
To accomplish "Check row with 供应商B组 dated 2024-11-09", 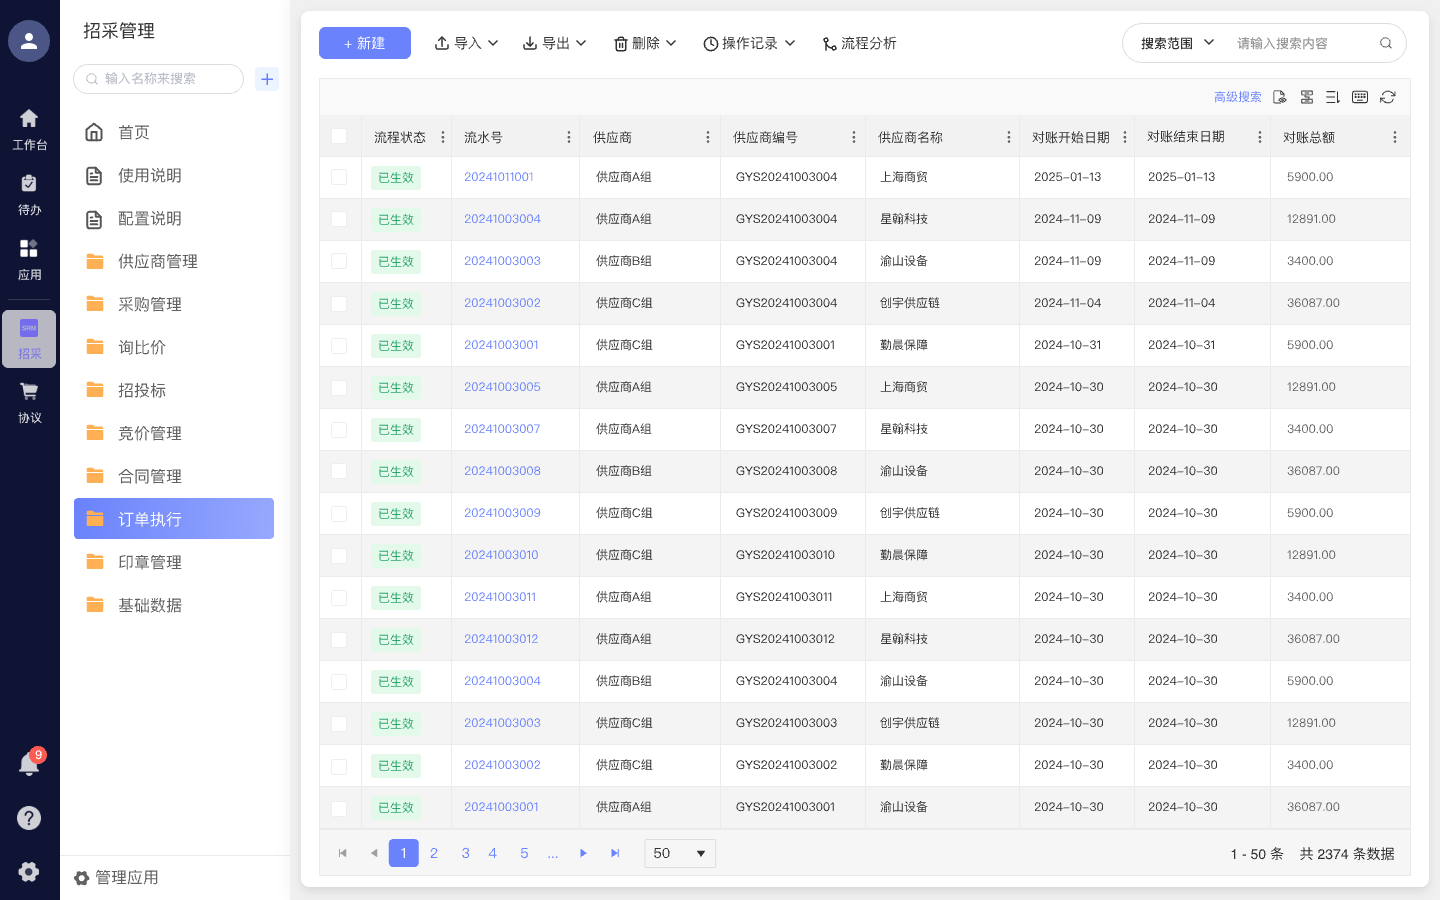I will [339, 261].
